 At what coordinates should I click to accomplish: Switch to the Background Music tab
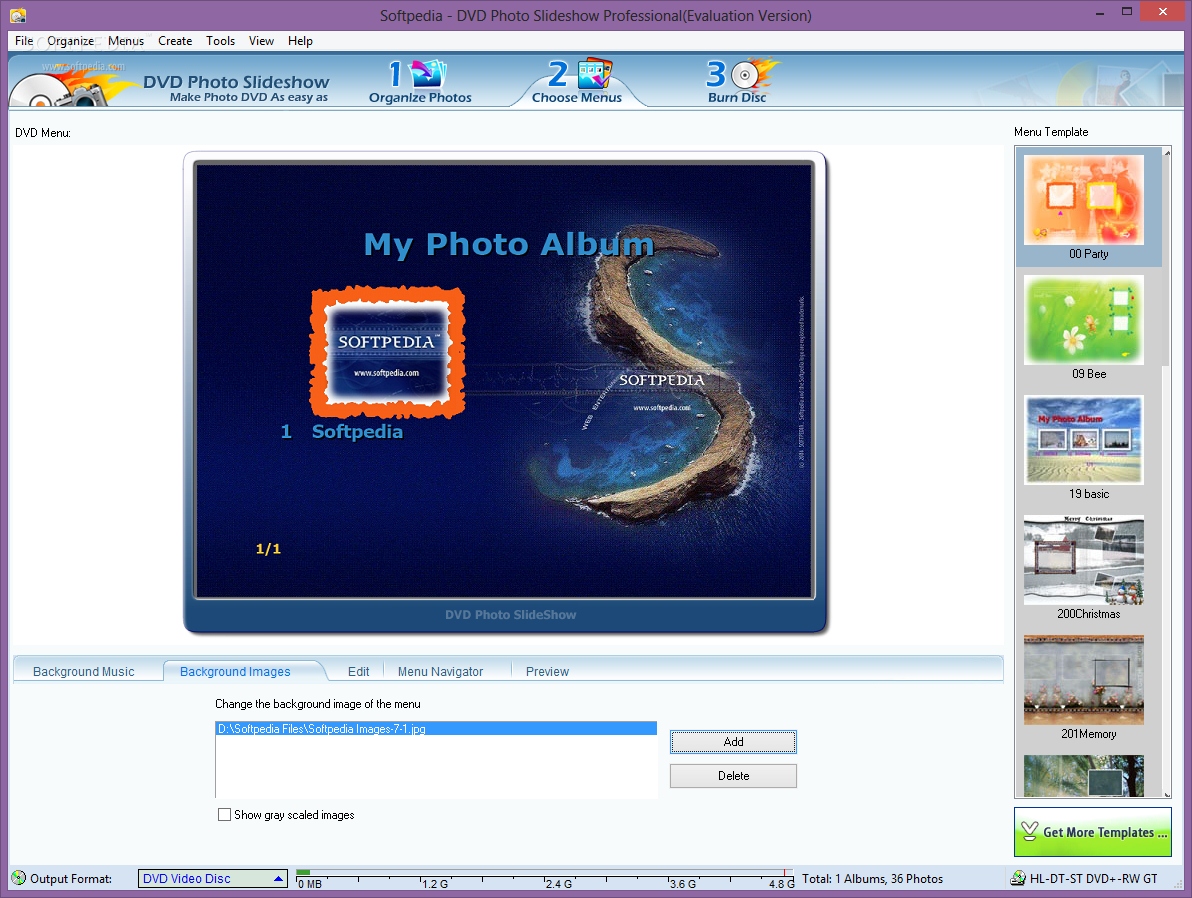tap(84, 671)
